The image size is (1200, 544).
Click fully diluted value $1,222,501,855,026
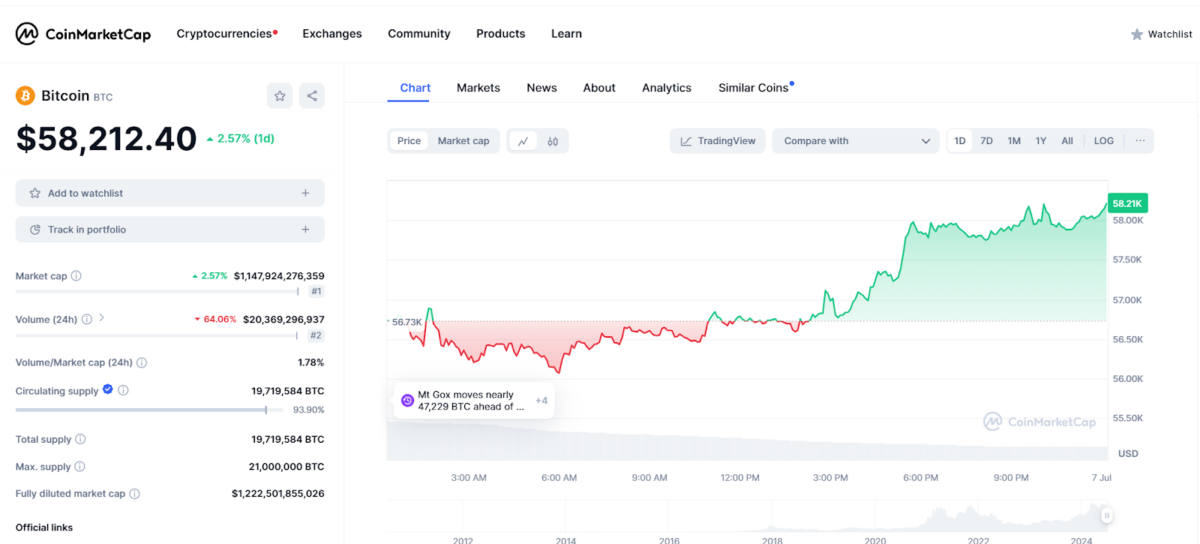click(278, 494)
